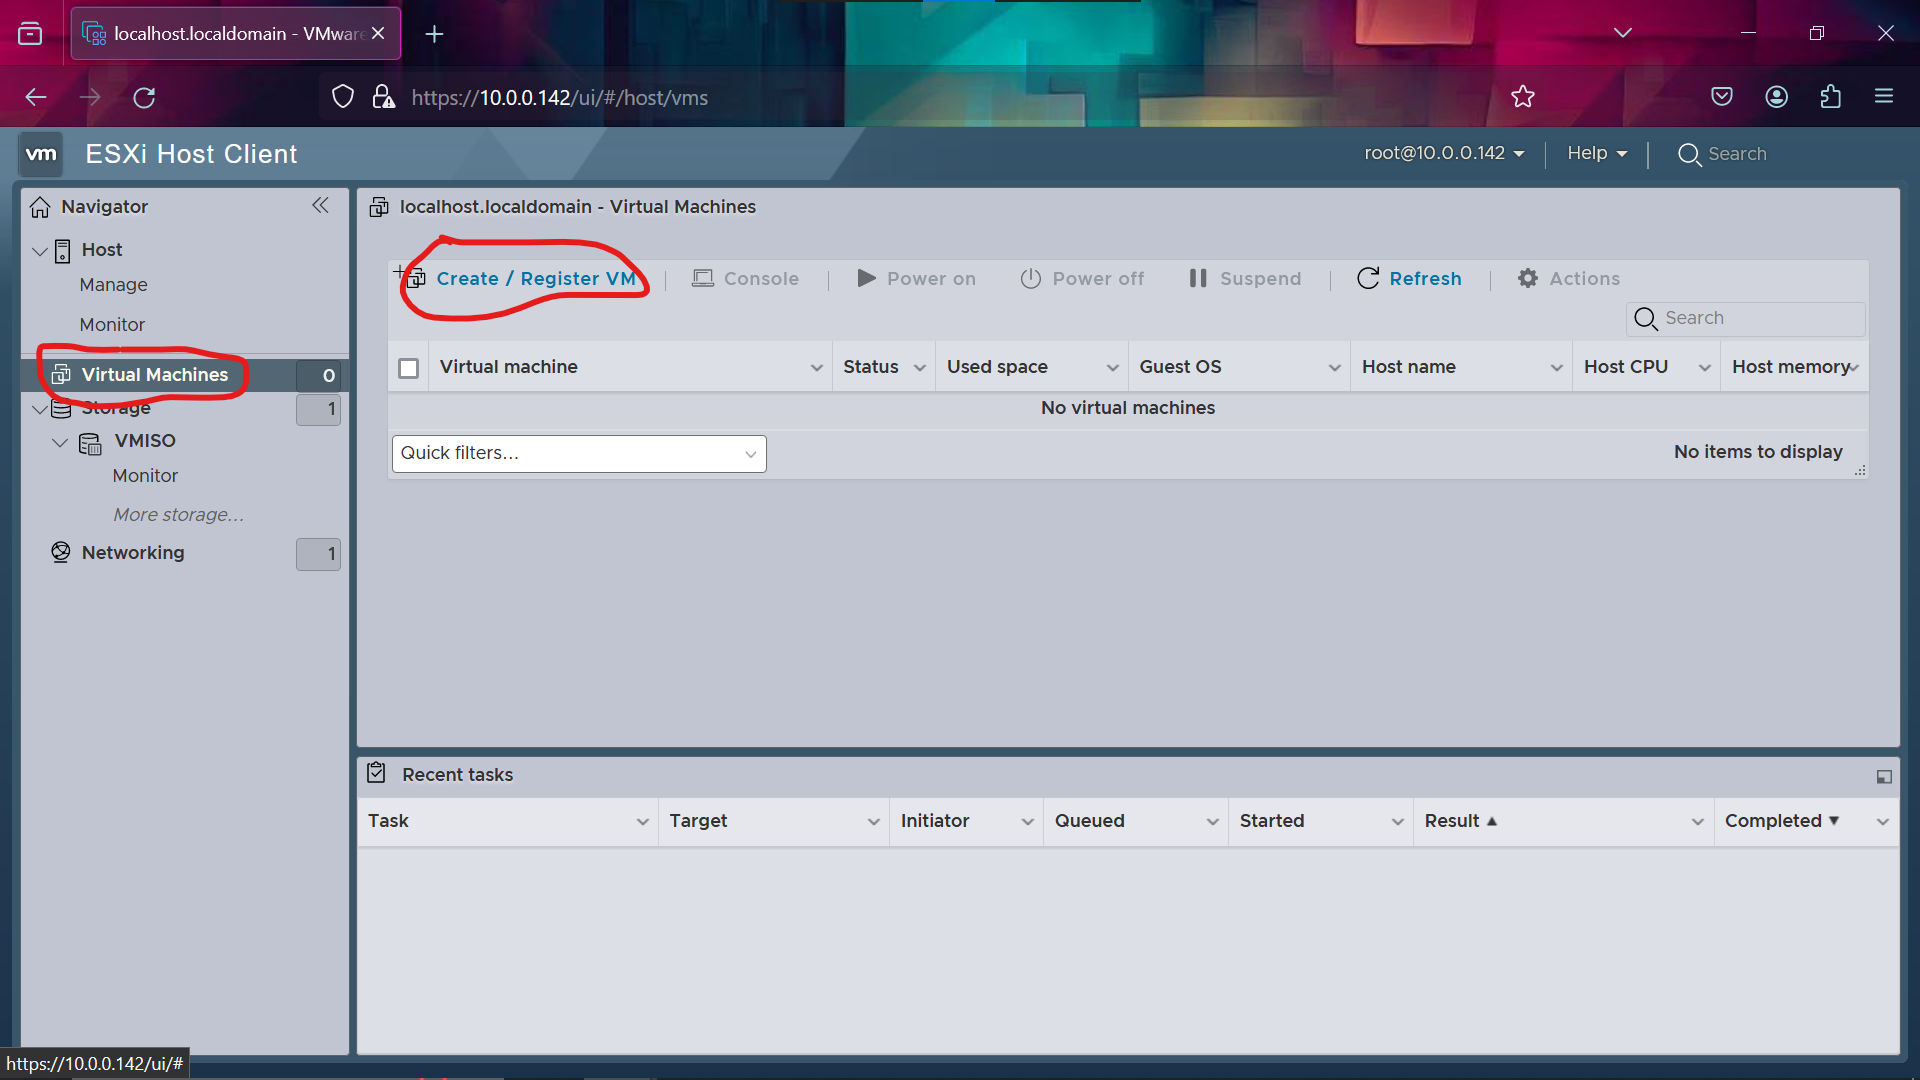Select Virtual Machines in navigator

click(x=154, y=375)
